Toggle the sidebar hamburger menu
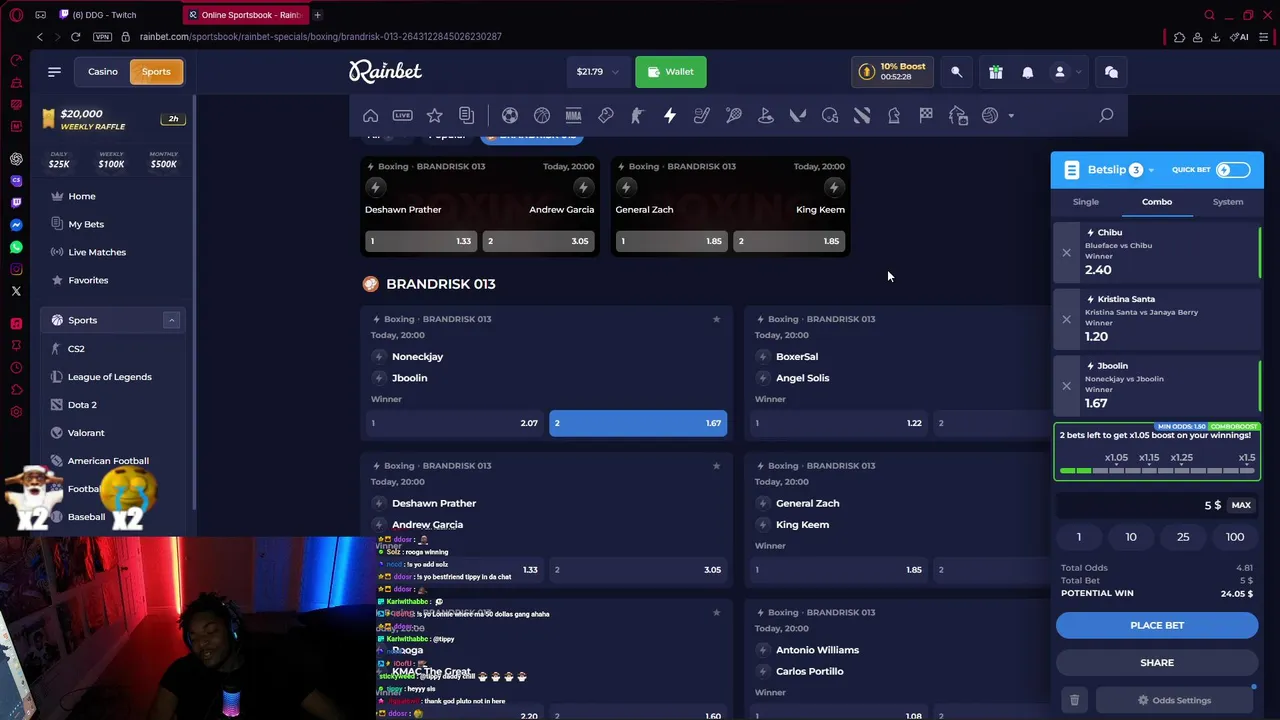The image size is (1280, 720). coord(54,72)
